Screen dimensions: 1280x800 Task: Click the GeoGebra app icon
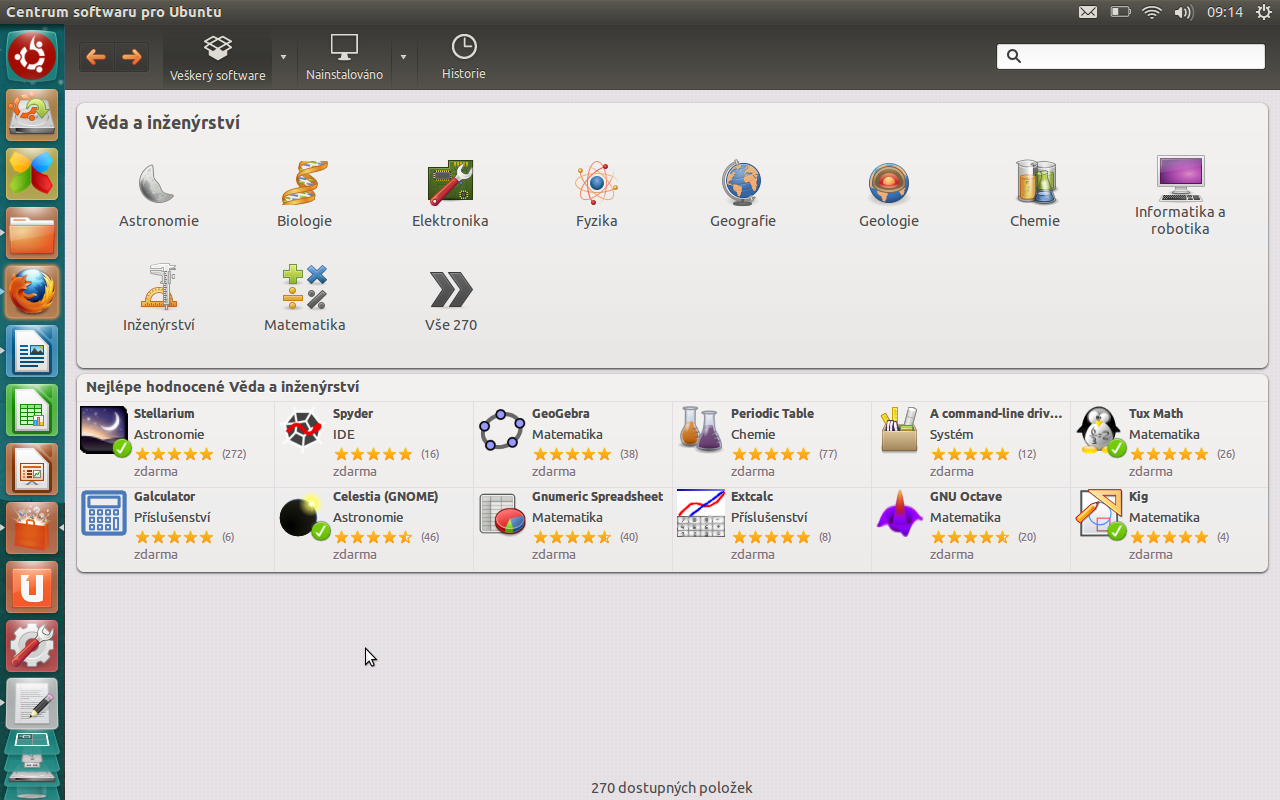pyautogui.click(x=502, y=431)
